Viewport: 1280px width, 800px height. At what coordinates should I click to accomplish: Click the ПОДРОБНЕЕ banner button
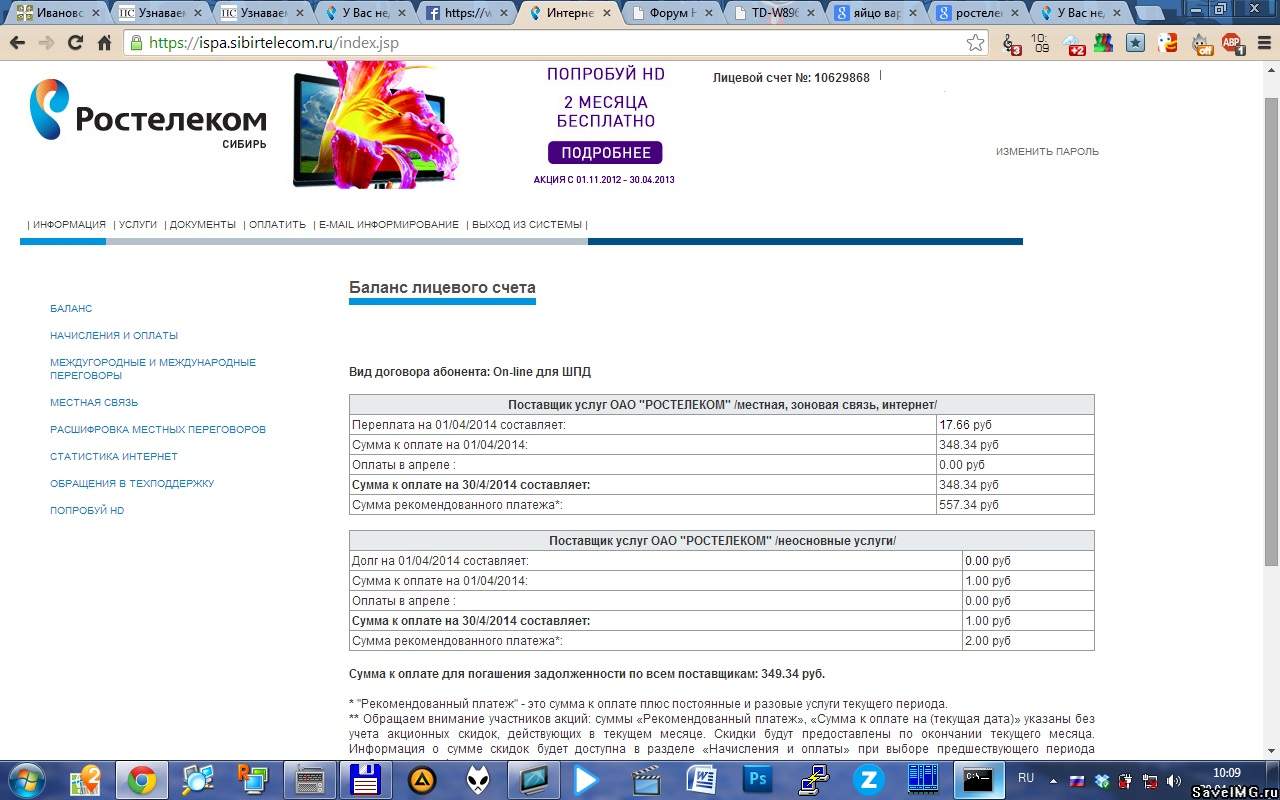pos(605,153)
